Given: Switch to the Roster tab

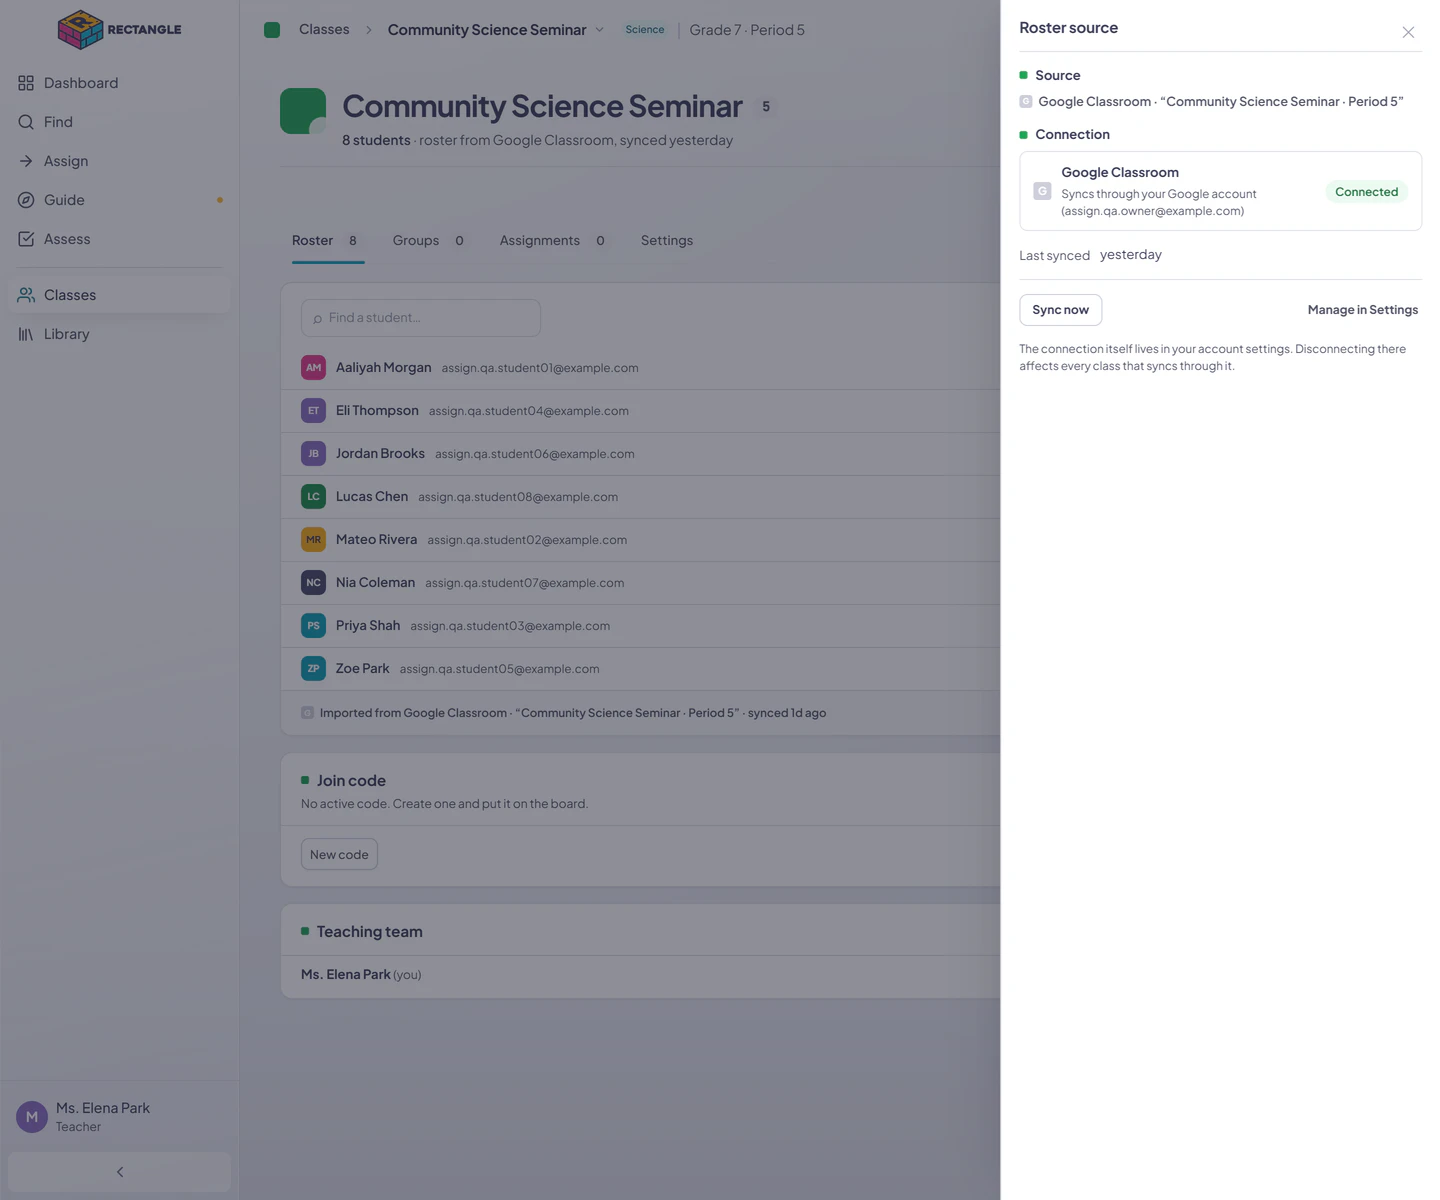Looking at the screenshot, I should (328, 241).
